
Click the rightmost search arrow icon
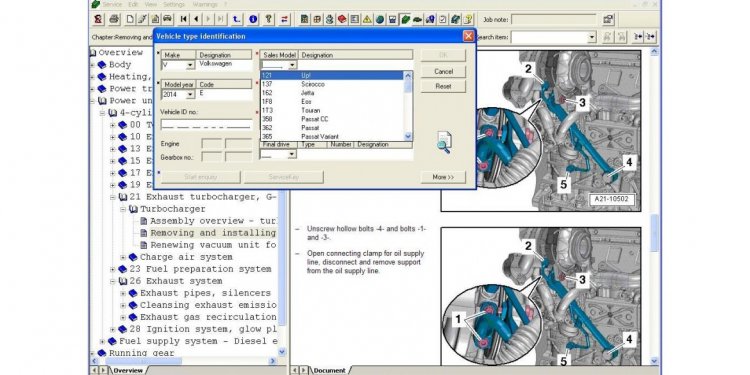(651, 36)
